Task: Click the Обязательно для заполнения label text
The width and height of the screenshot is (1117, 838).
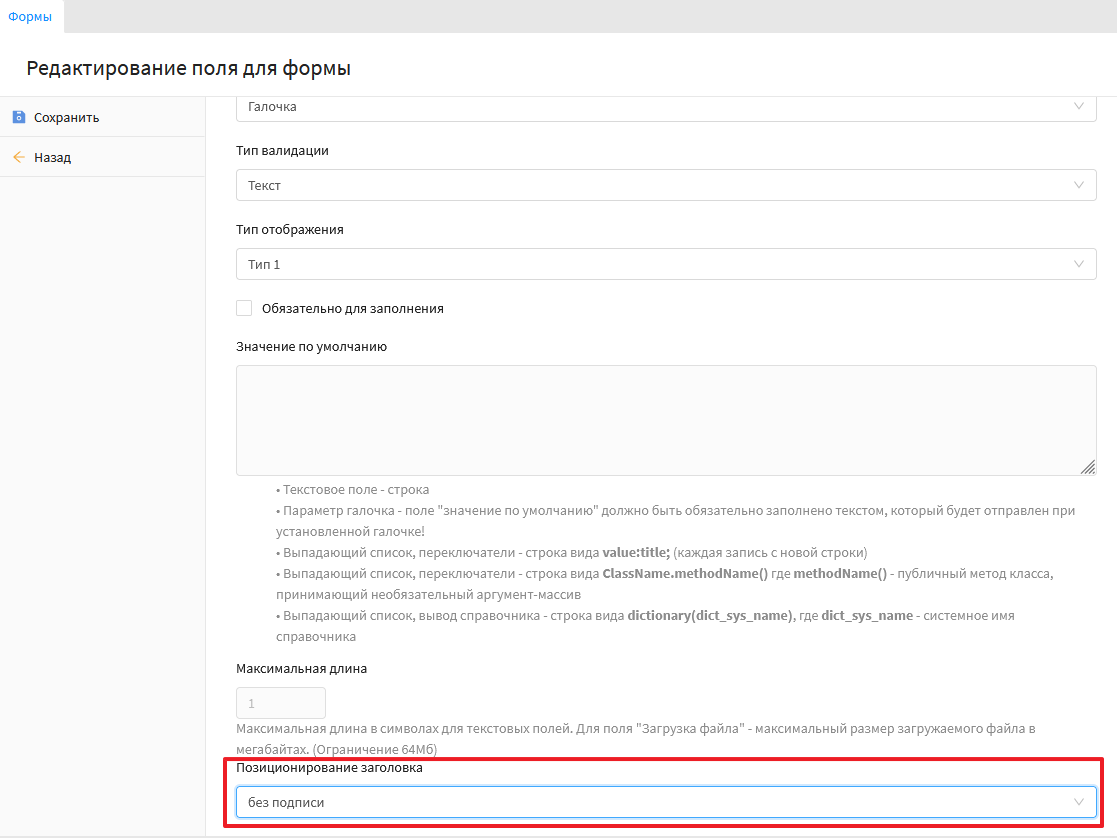Action: 352,309
